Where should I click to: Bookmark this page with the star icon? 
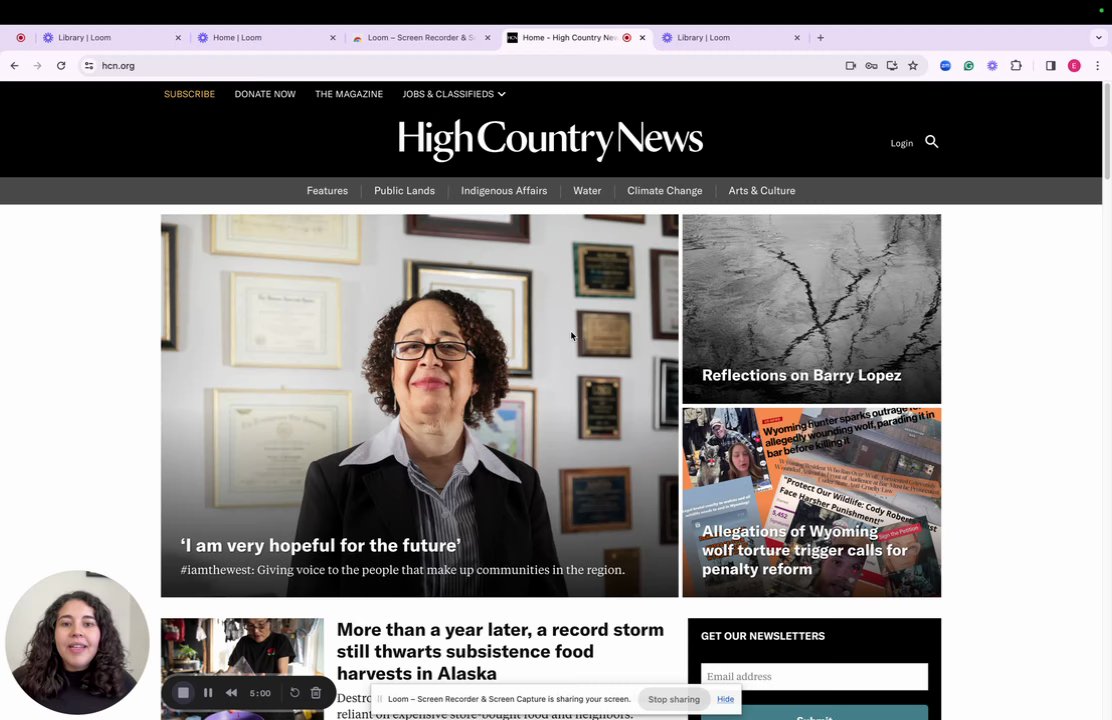[x=913, y=66]
